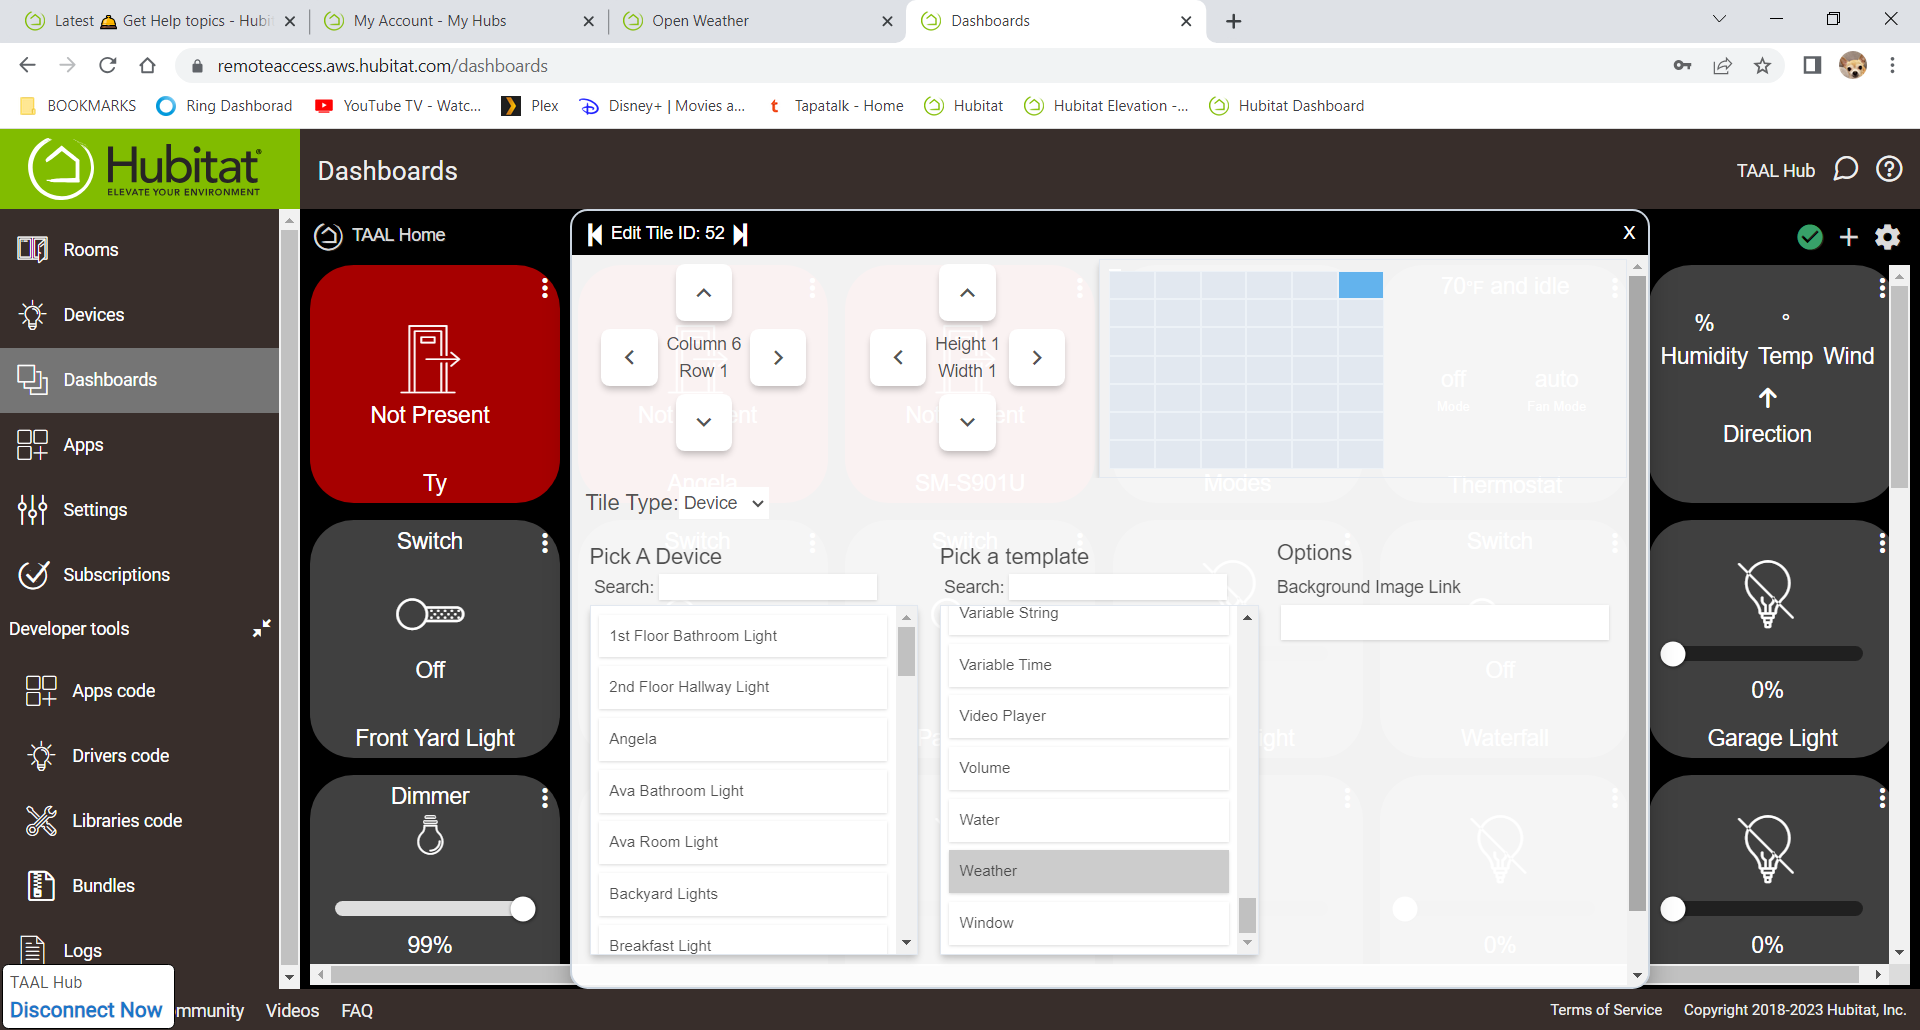Click the Dimmer brightness slider
The height and width of the screenshot is (1030, 1920).
coord(430,909)
